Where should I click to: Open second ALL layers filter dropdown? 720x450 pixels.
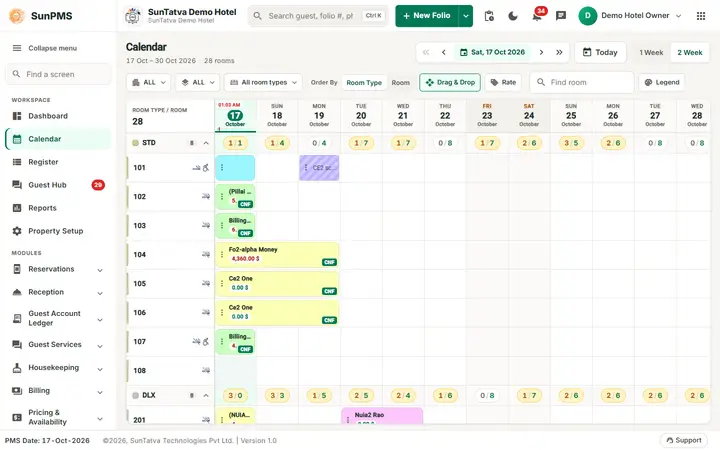coord(198,83)
